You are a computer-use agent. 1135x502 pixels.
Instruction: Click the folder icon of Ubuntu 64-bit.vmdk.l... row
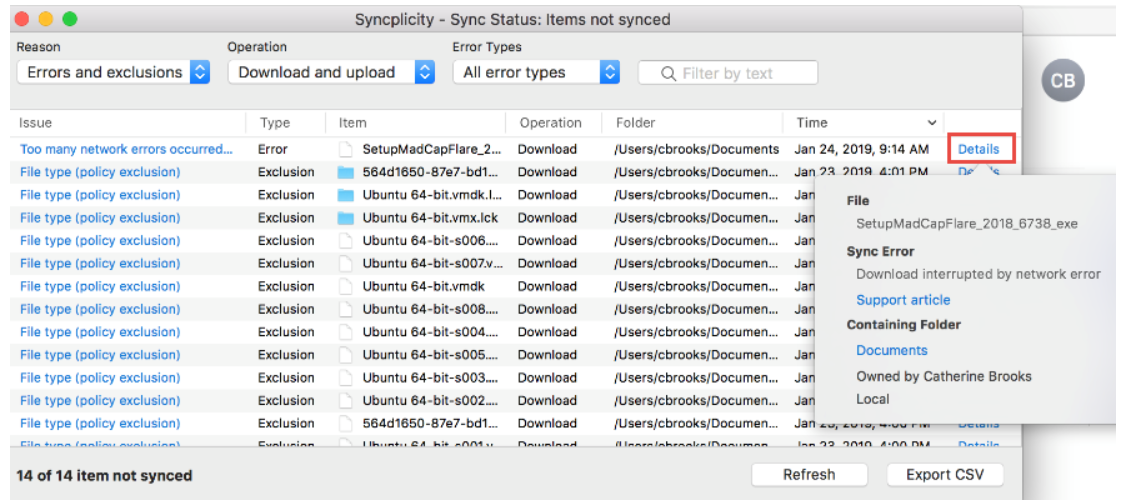(x=345, y=195)
